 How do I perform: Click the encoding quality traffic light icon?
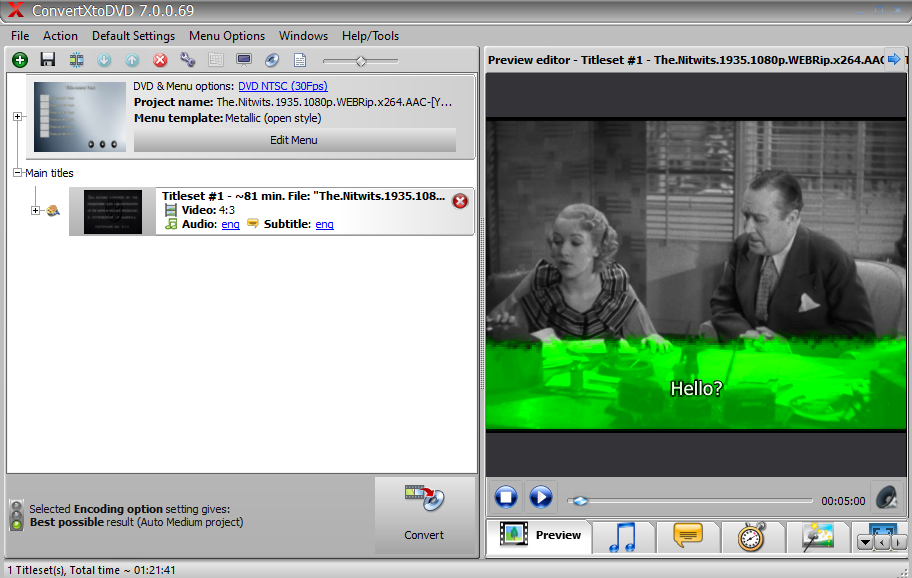(x=17, y=515)
